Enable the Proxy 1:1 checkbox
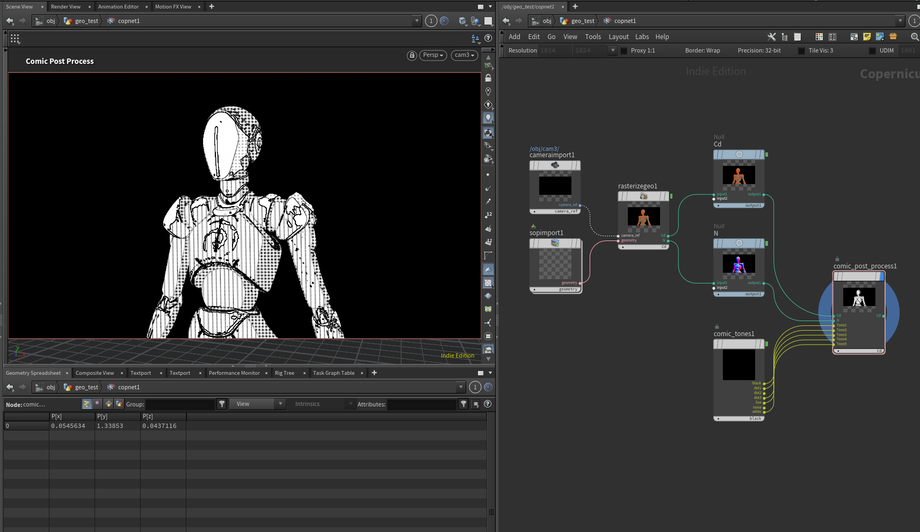Image resolution: width=920 pixels, height=532 pixels. pyautogui.click(x=624, y=50)
